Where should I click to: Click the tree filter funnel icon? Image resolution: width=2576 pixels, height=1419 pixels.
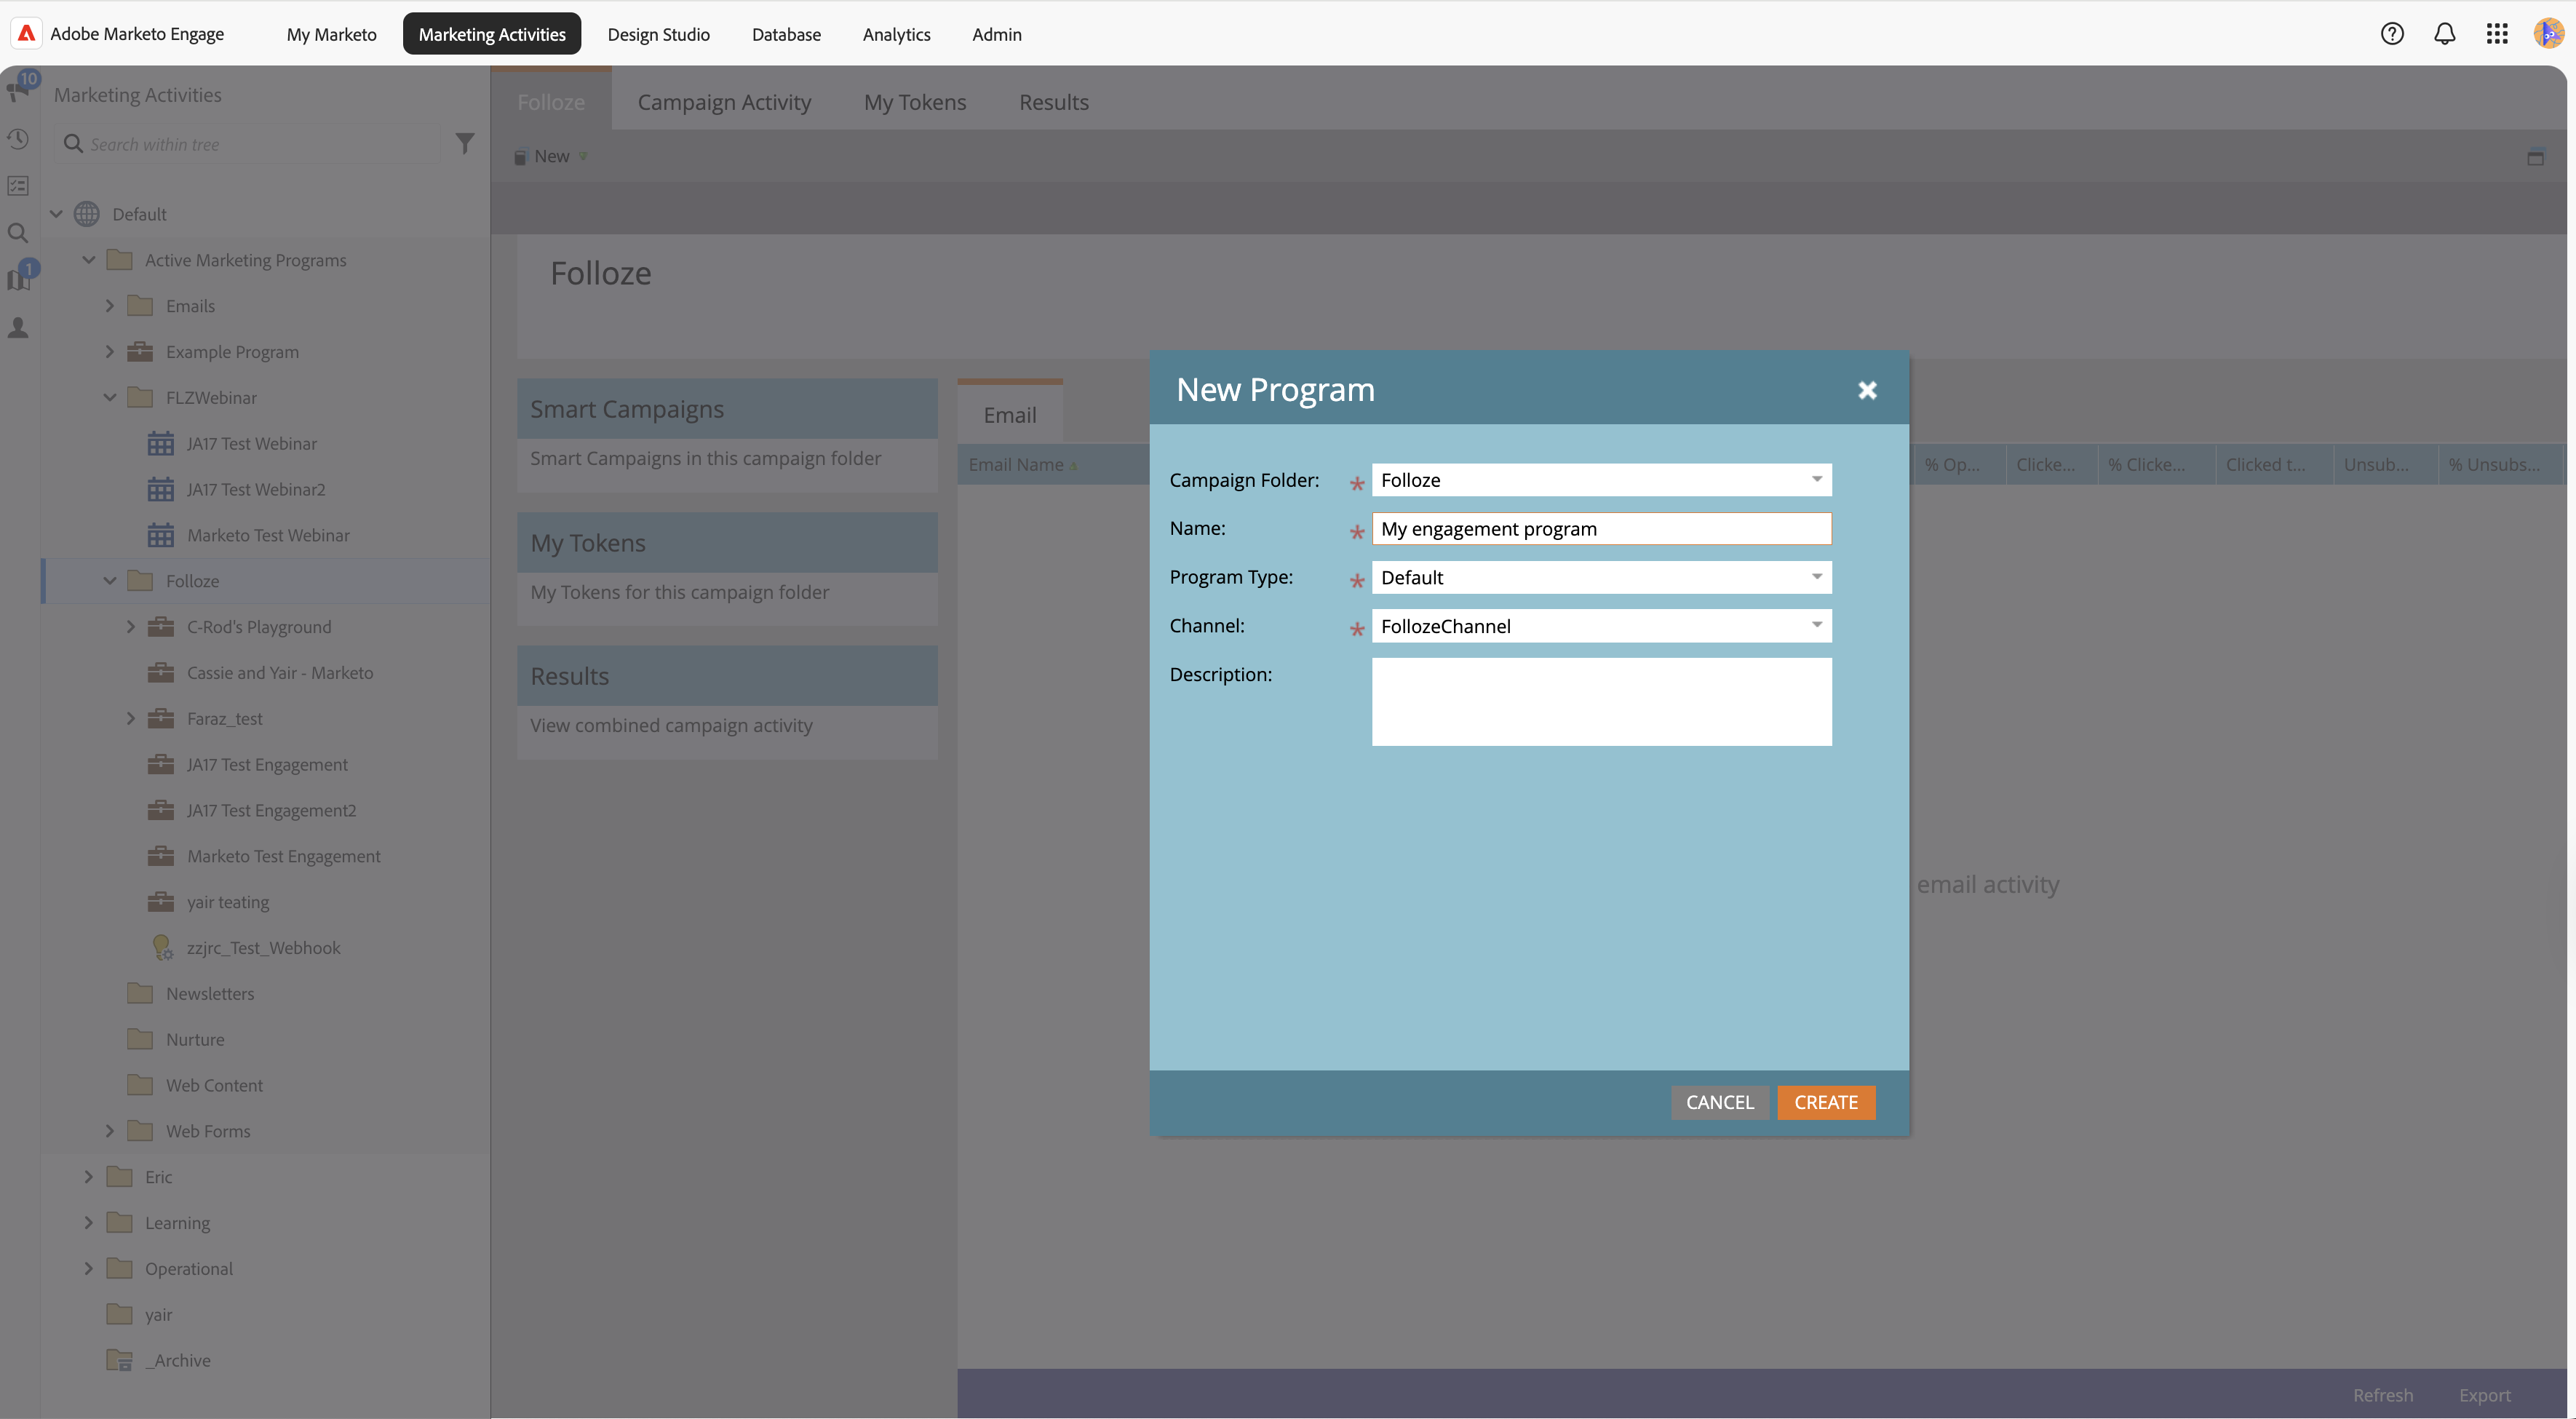(465, 144)
